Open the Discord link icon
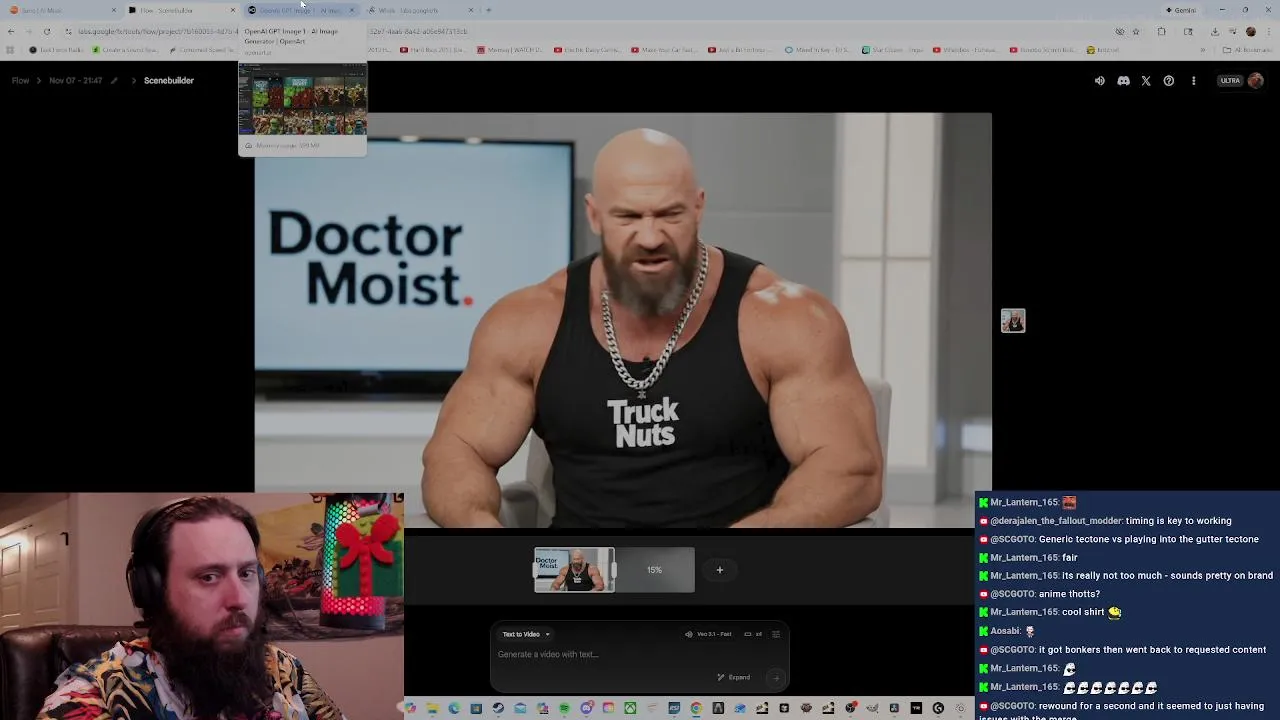The height and width of the screenshot is (720, 1280). click(x=1123, y=81)
